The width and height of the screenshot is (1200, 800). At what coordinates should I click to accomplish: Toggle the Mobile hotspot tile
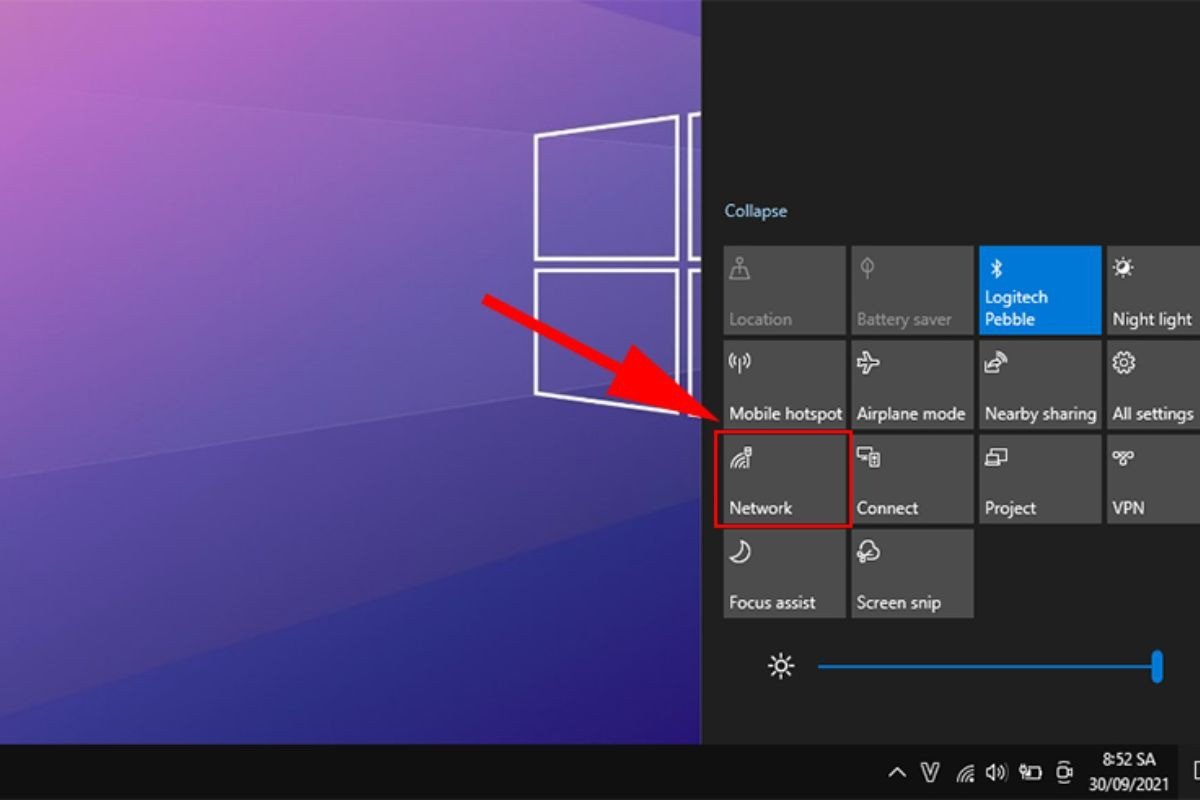[784, 385]
